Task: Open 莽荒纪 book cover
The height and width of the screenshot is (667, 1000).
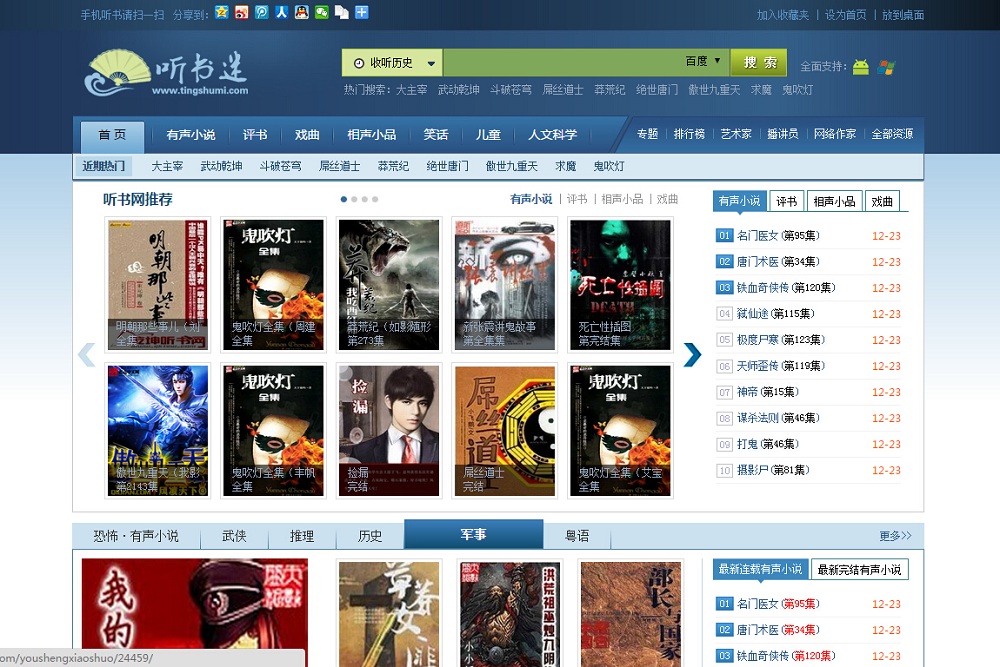Action: [389, 284]
